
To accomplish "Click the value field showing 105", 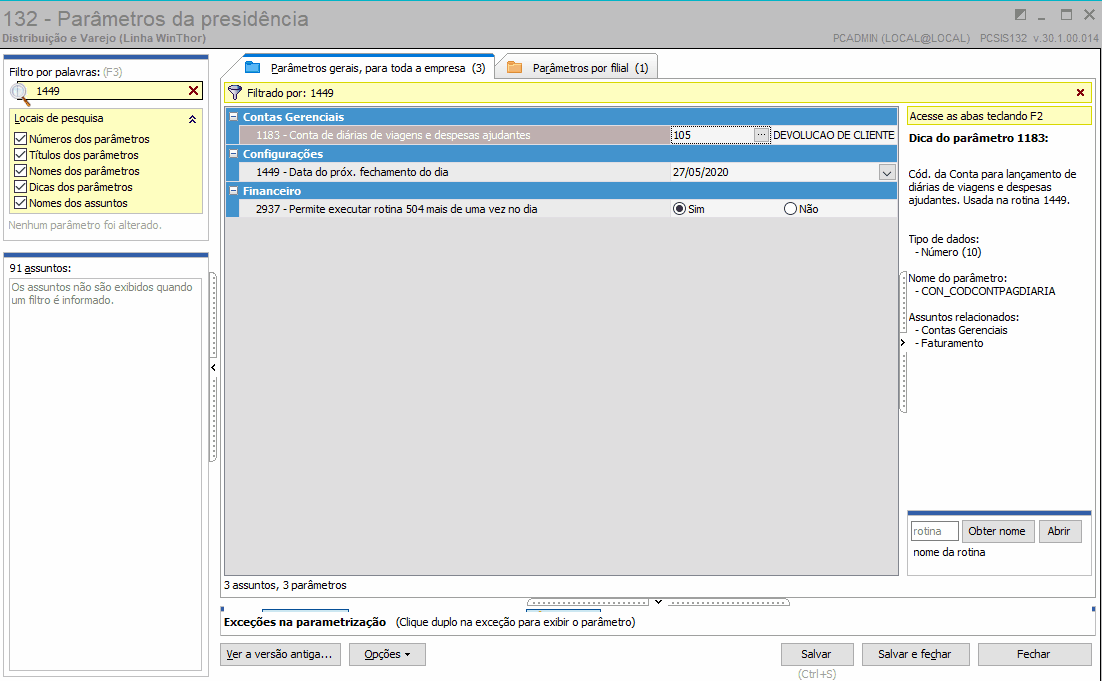I will pyautogui.click(x=713, y=135).
